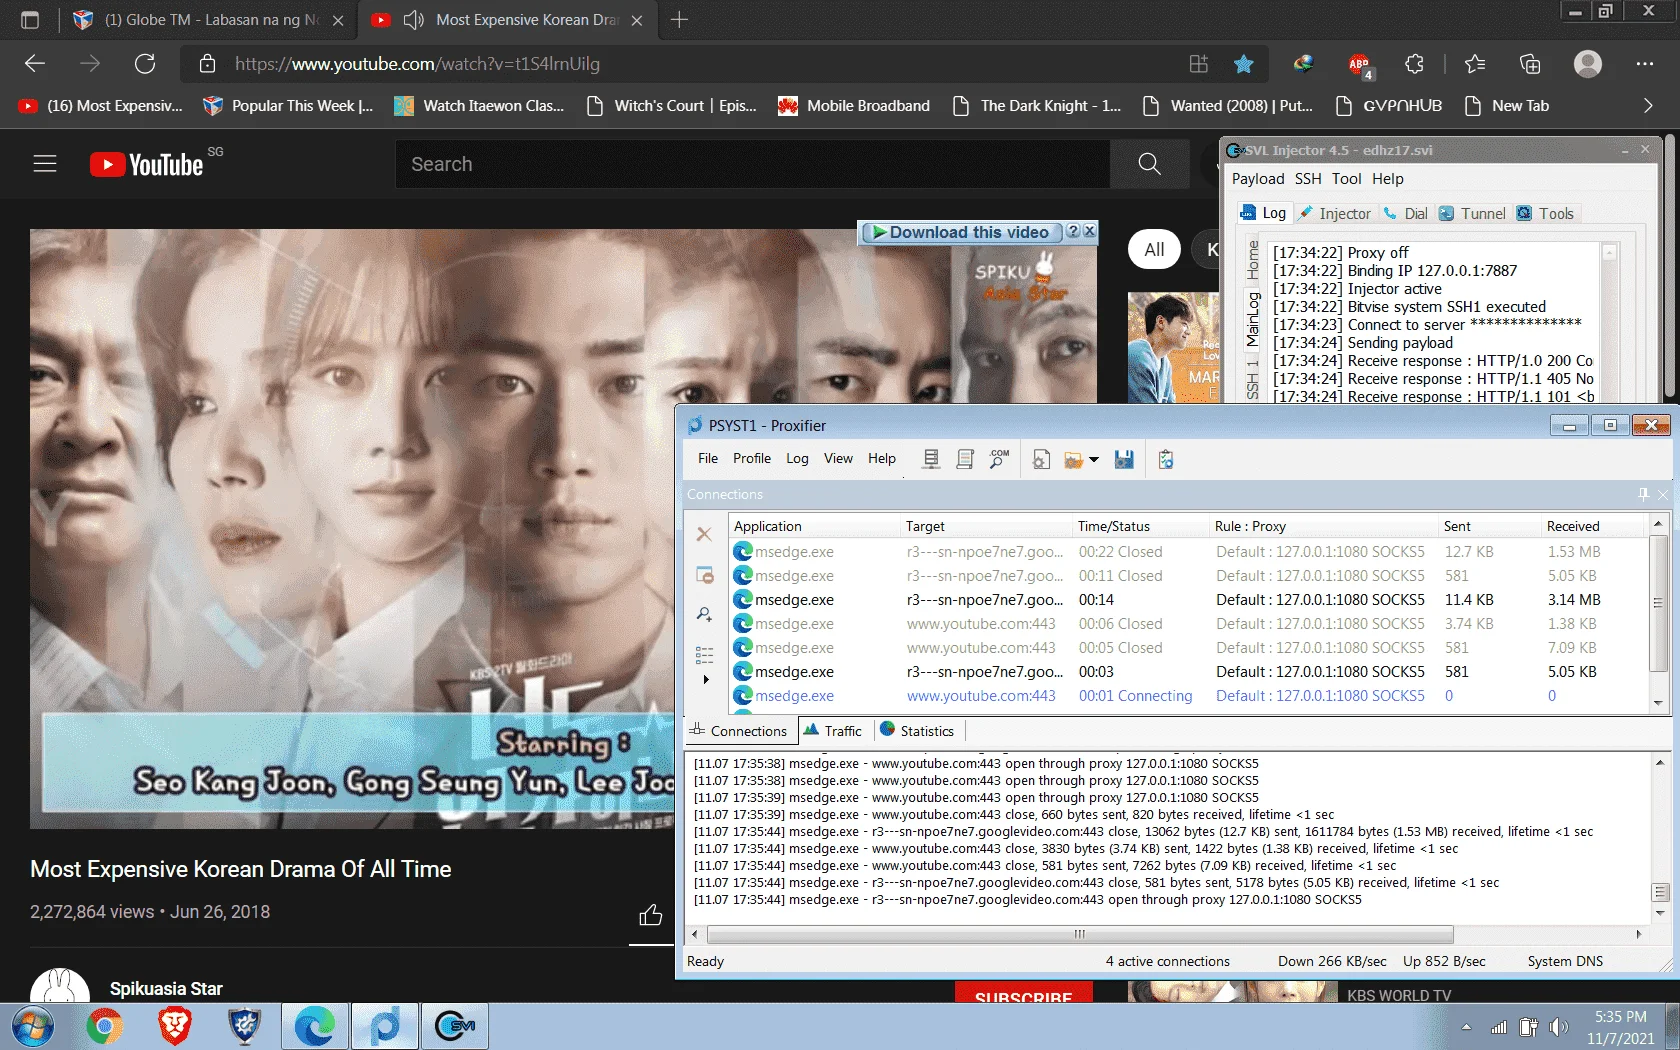The width and height of the screenshot is (1680, 1050).
Task: Open Brave browser from taskbar
Action: (174, 1027)
